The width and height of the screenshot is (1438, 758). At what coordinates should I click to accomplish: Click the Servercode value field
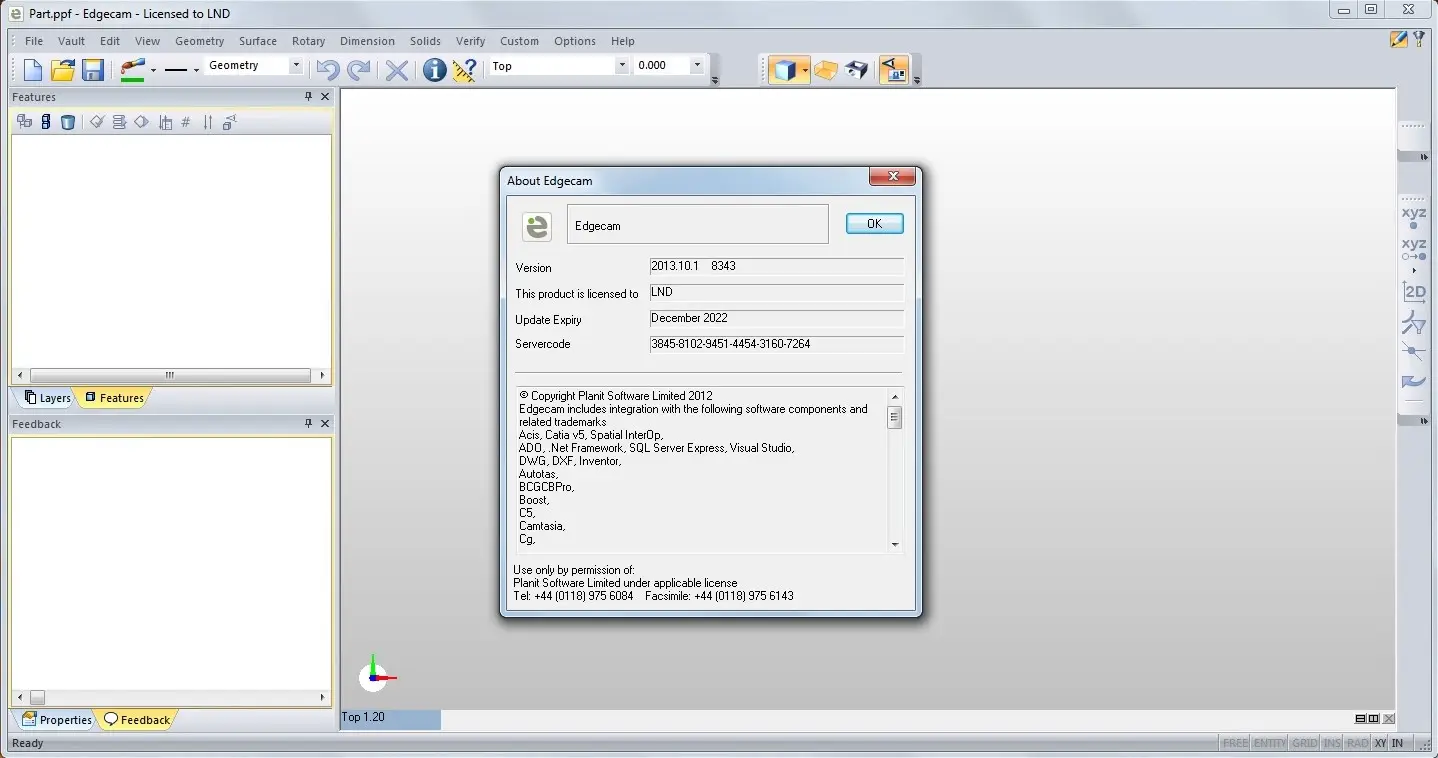pos(776,344)
